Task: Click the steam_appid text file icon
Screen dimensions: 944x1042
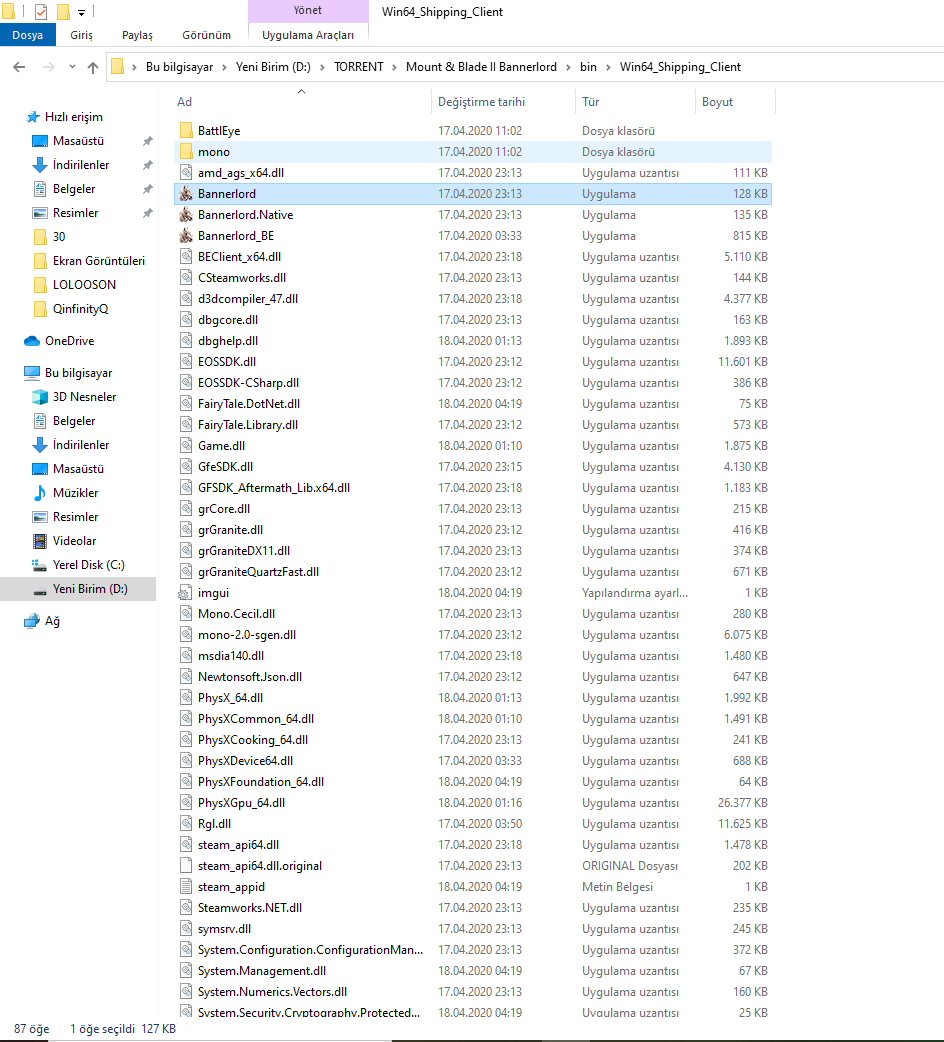Action: [x=186, y=886]
